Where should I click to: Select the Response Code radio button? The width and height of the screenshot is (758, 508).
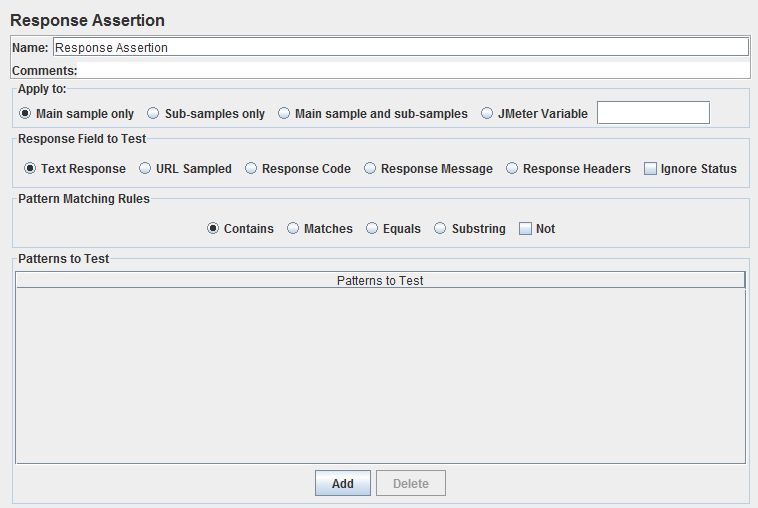[x=251, y=169]
